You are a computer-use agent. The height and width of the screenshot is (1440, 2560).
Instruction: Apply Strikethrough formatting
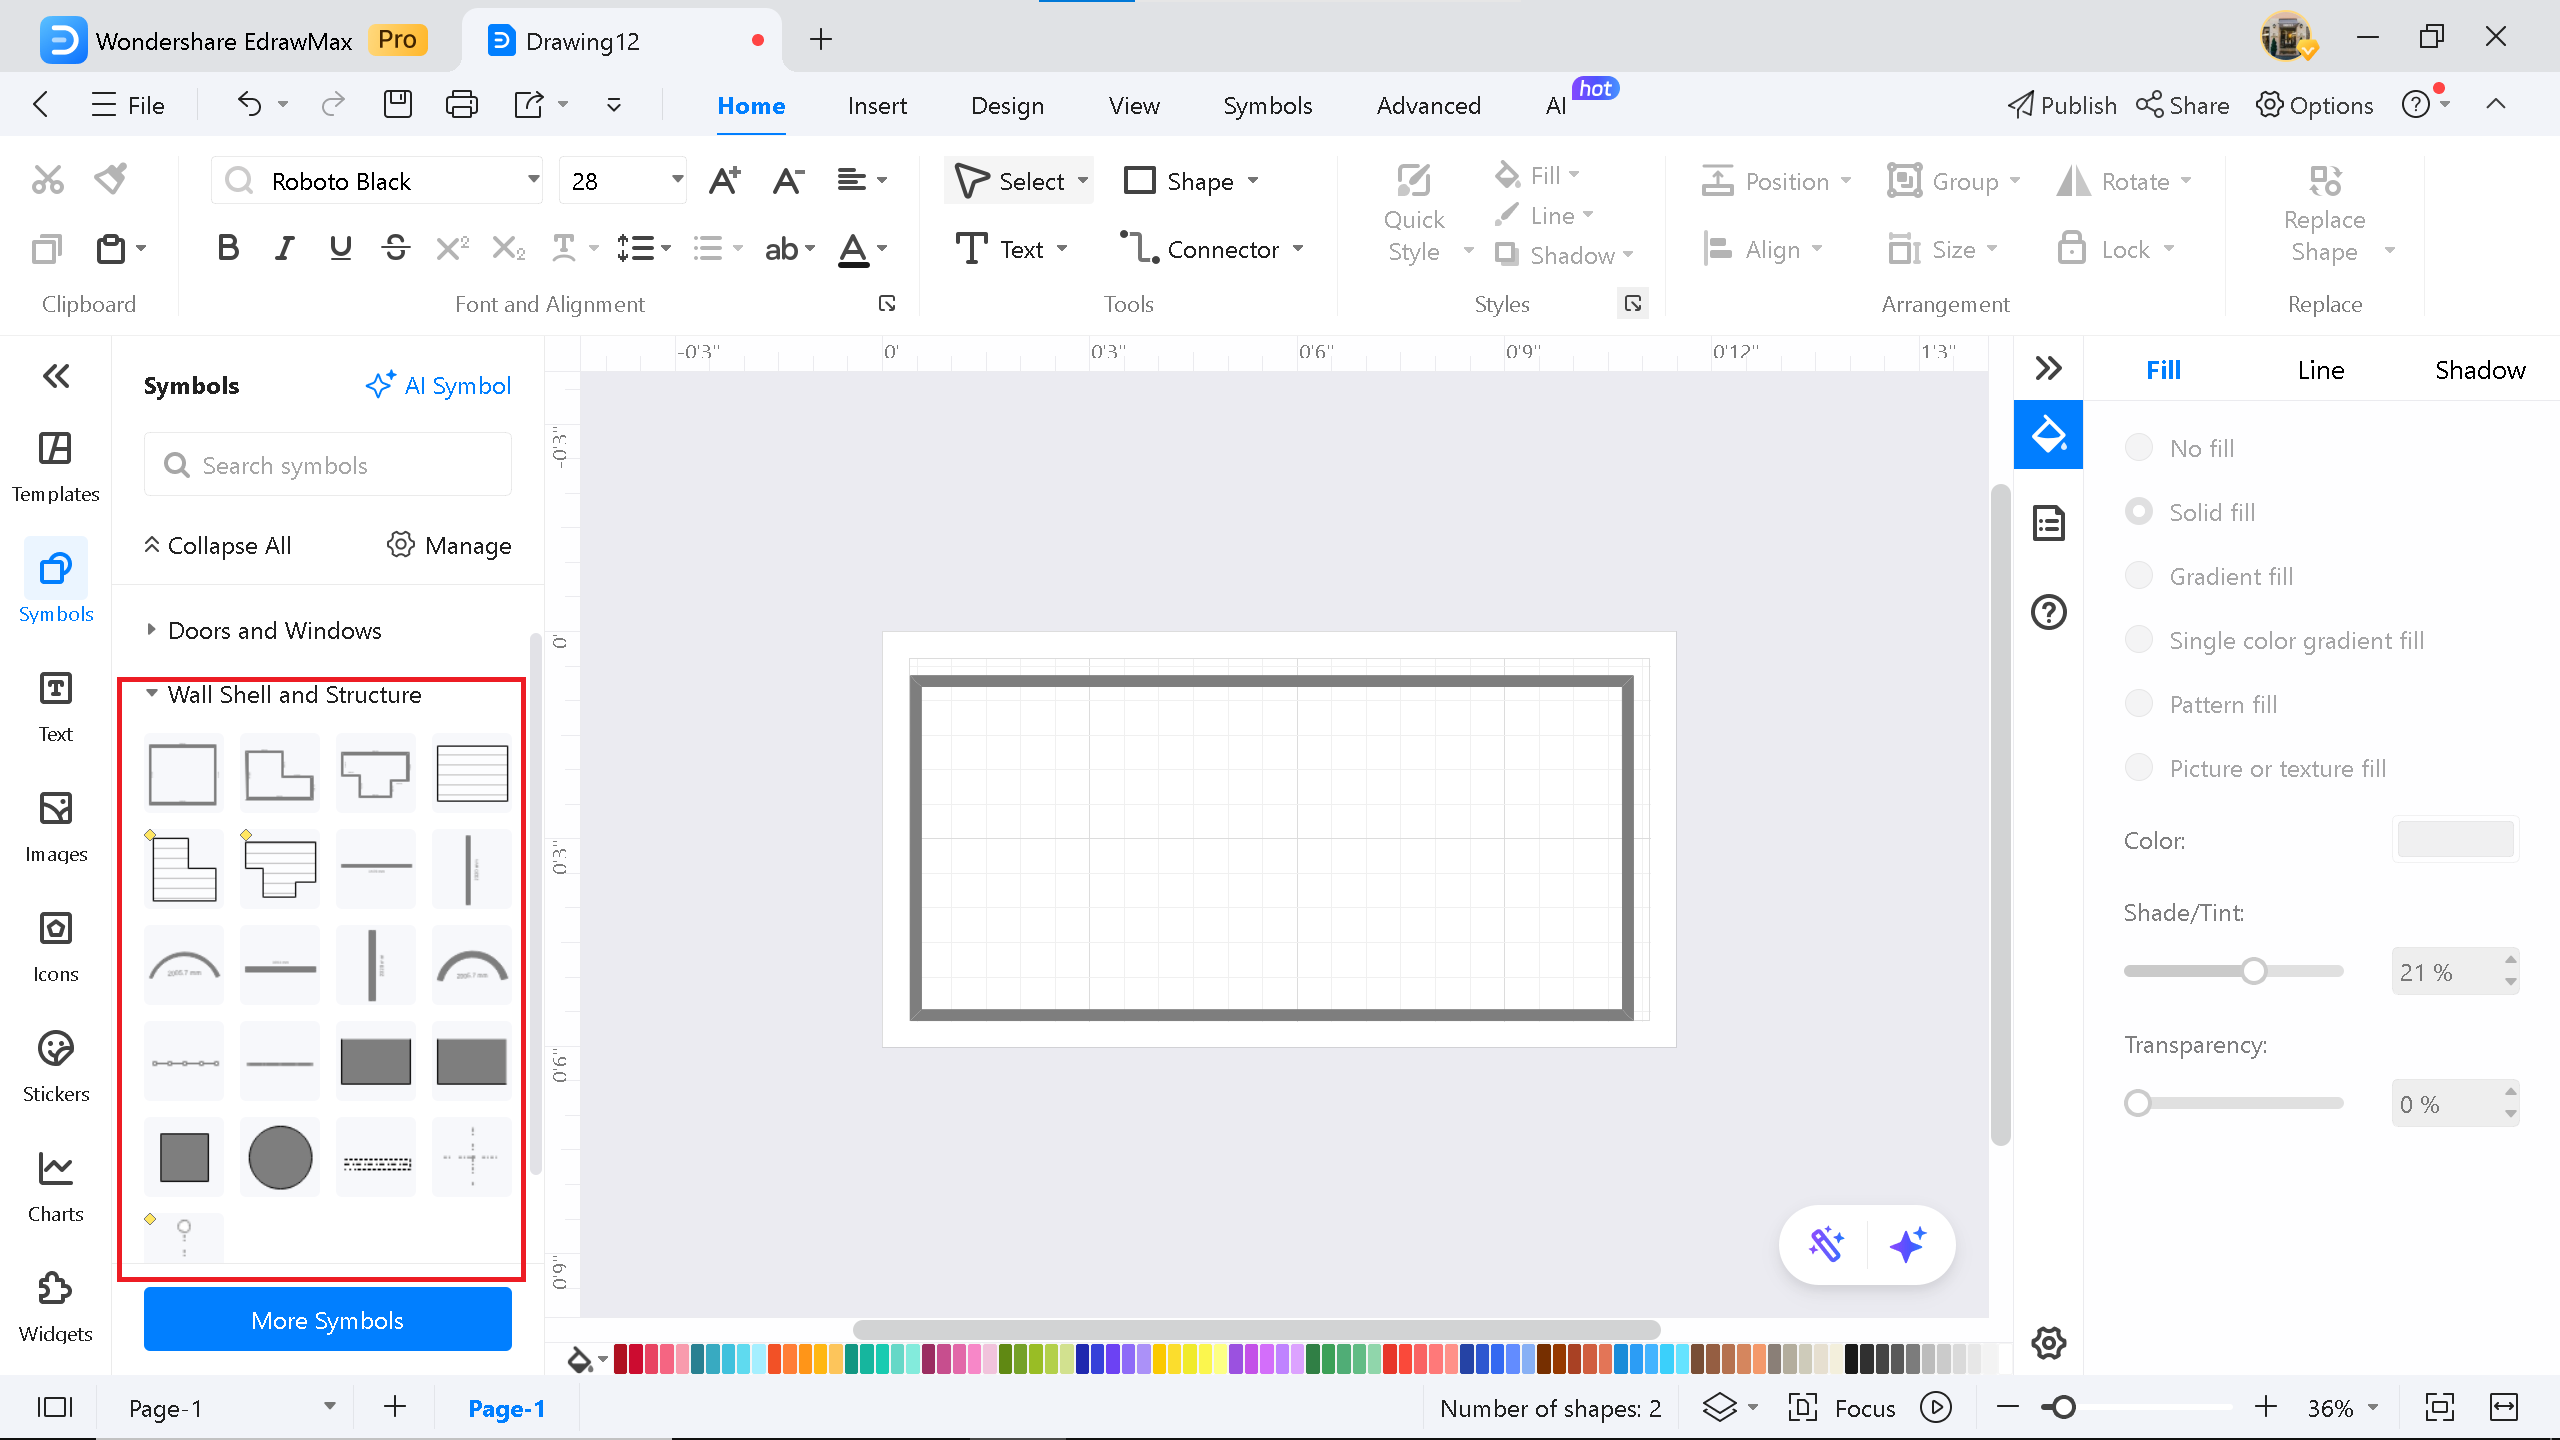(x=396, y=248)
